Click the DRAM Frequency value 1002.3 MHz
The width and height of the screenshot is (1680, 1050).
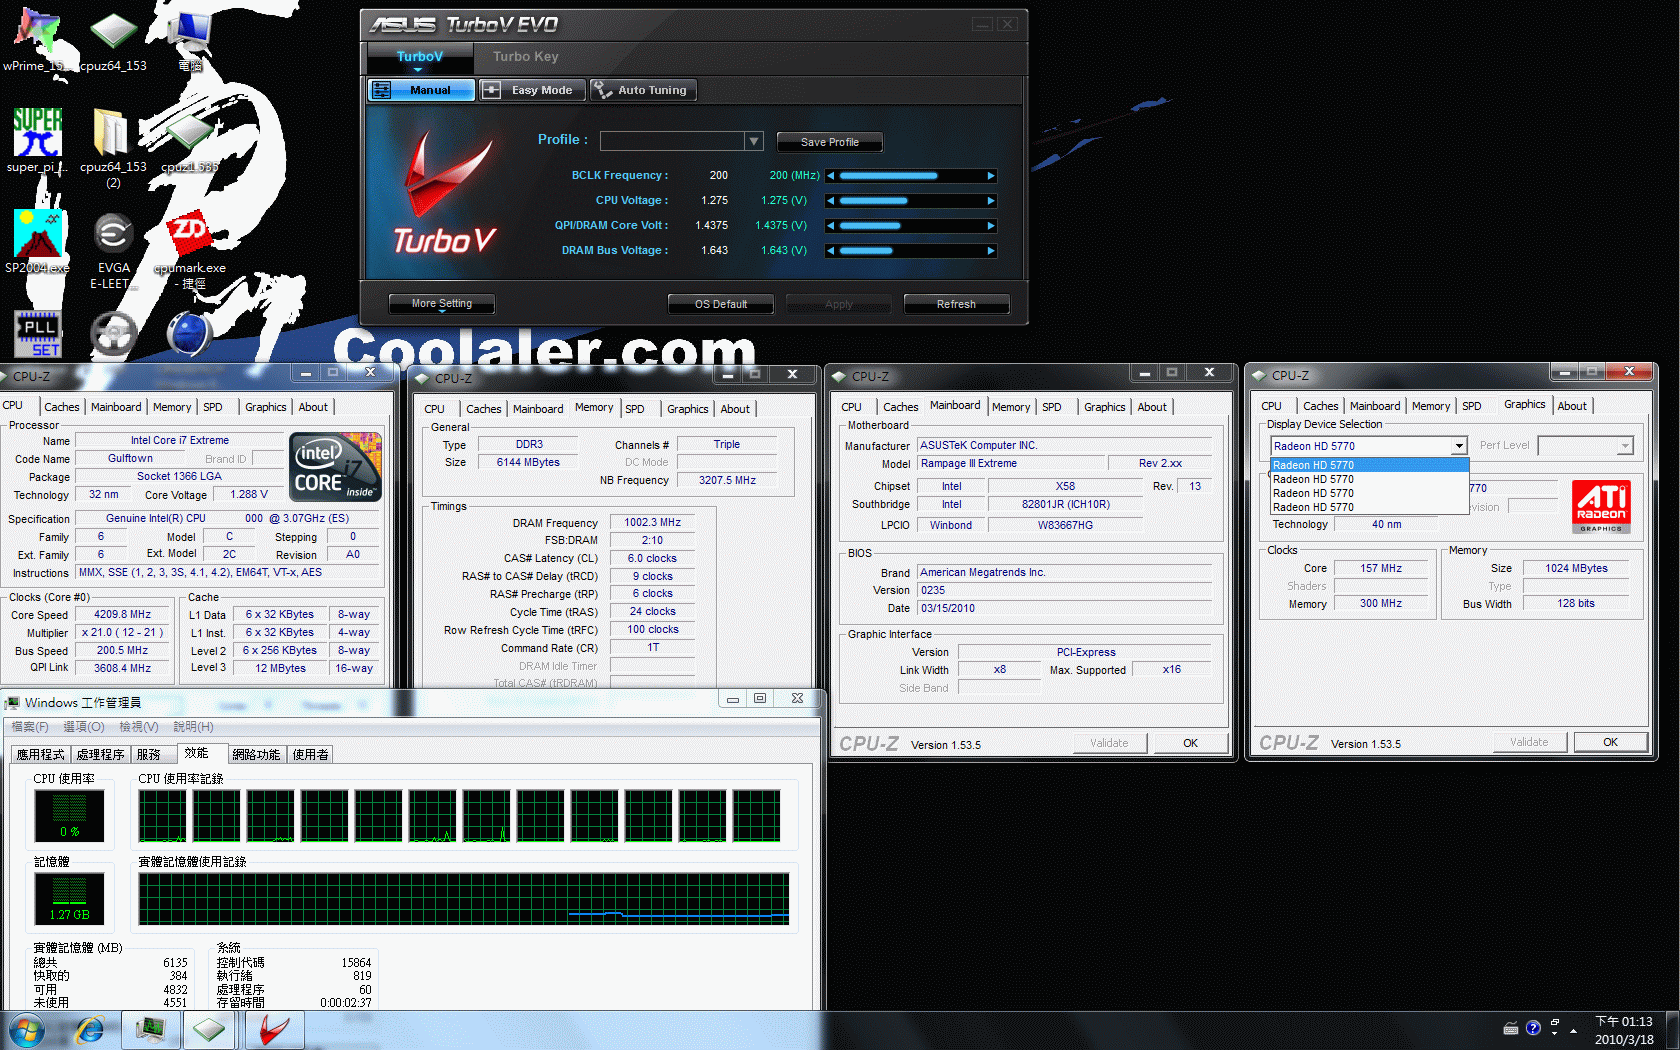652,522
